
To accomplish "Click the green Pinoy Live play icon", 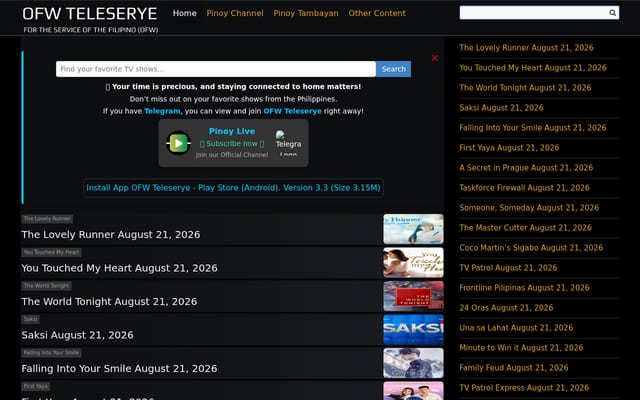I will 178,143.
